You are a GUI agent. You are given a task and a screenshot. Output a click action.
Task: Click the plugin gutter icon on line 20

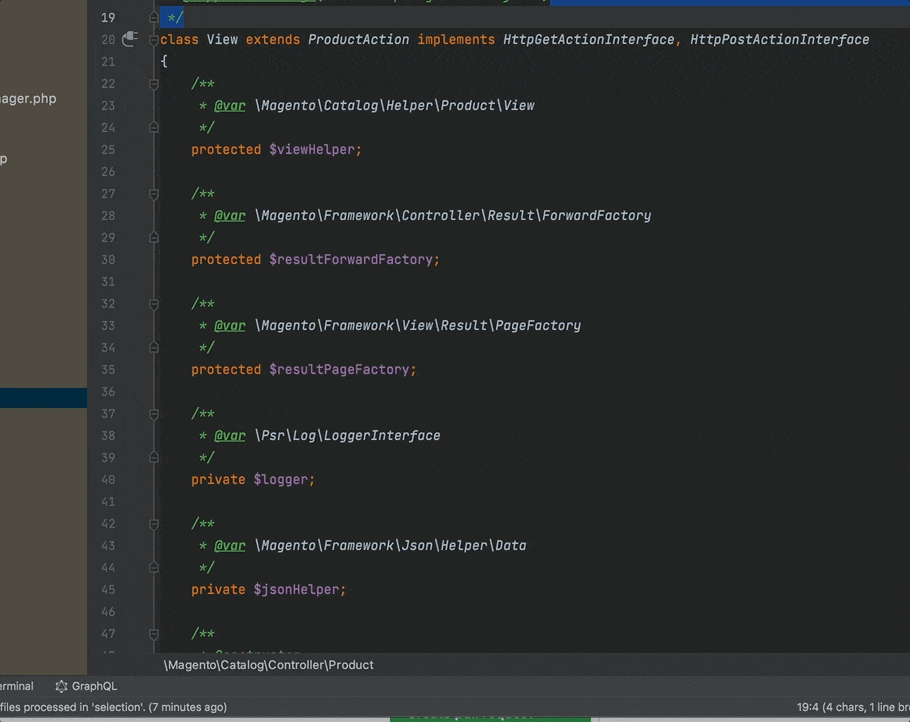point(129,39)
